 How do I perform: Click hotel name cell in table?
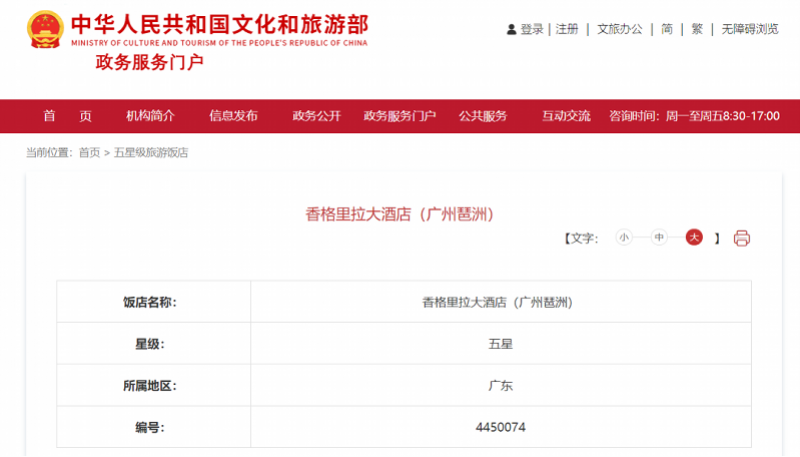pos(501,302)
